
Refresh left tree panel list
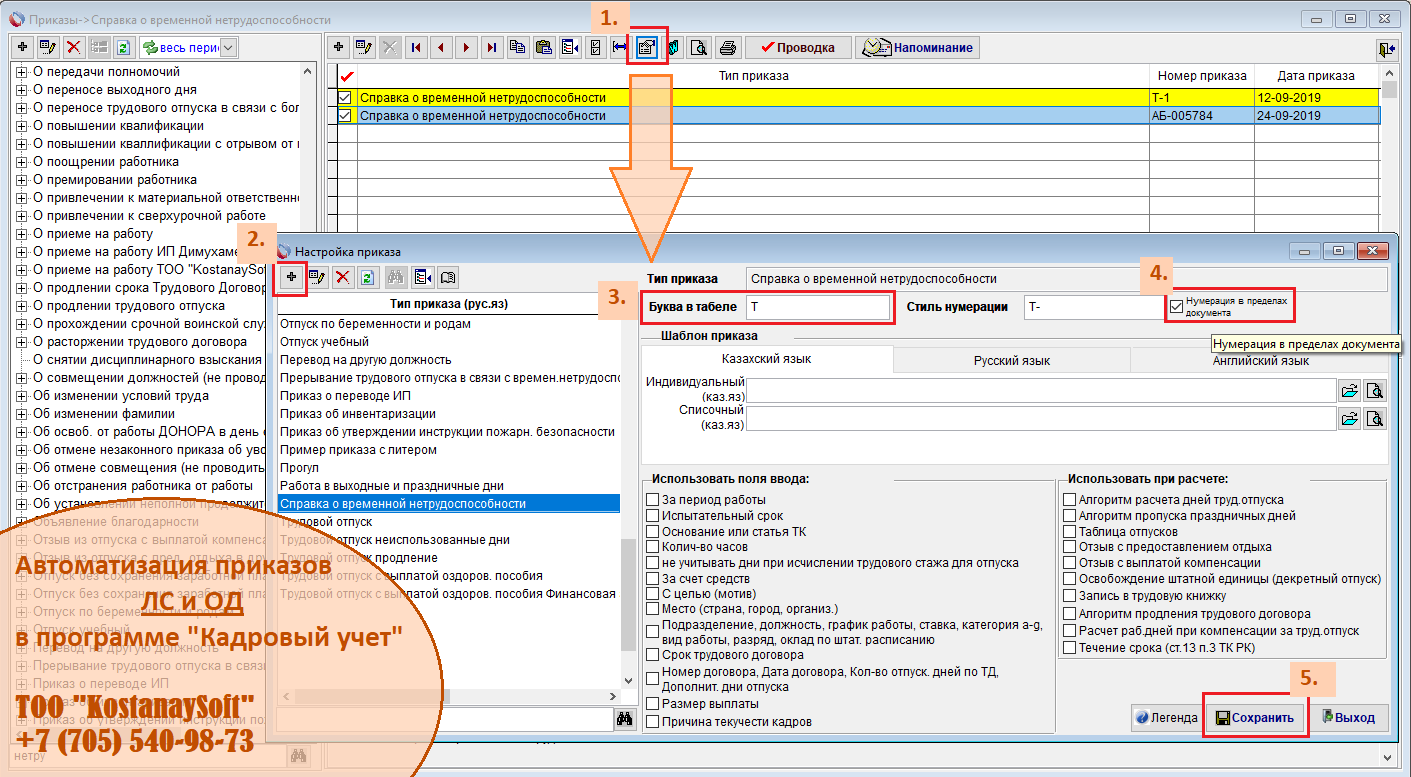coord(124,47)
